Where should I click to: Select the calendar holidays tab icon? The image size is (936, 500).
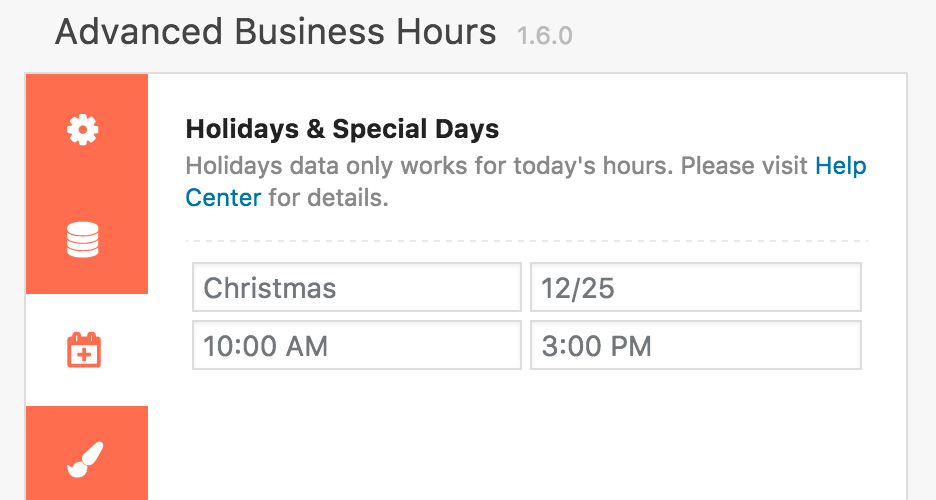tap(84, 350)
